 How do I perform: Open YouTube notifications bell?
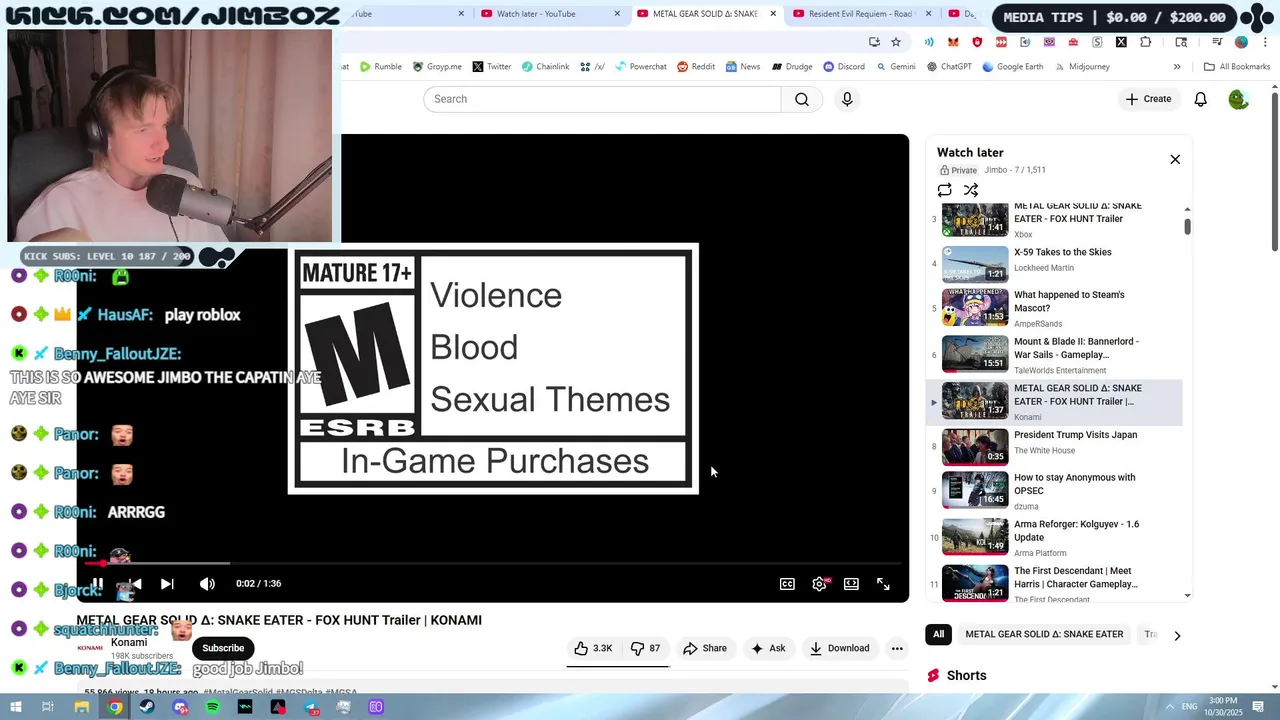click(x=1201, y=99)
